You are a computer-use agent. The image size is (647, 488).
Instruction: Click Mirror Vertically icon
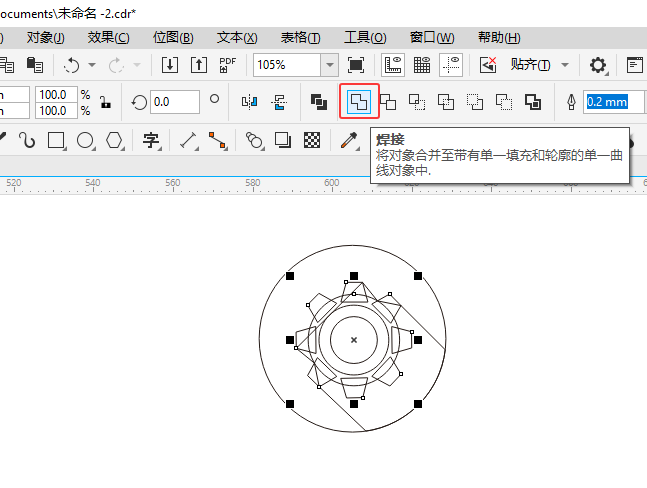pyautogui.click(x=279, y=101)
